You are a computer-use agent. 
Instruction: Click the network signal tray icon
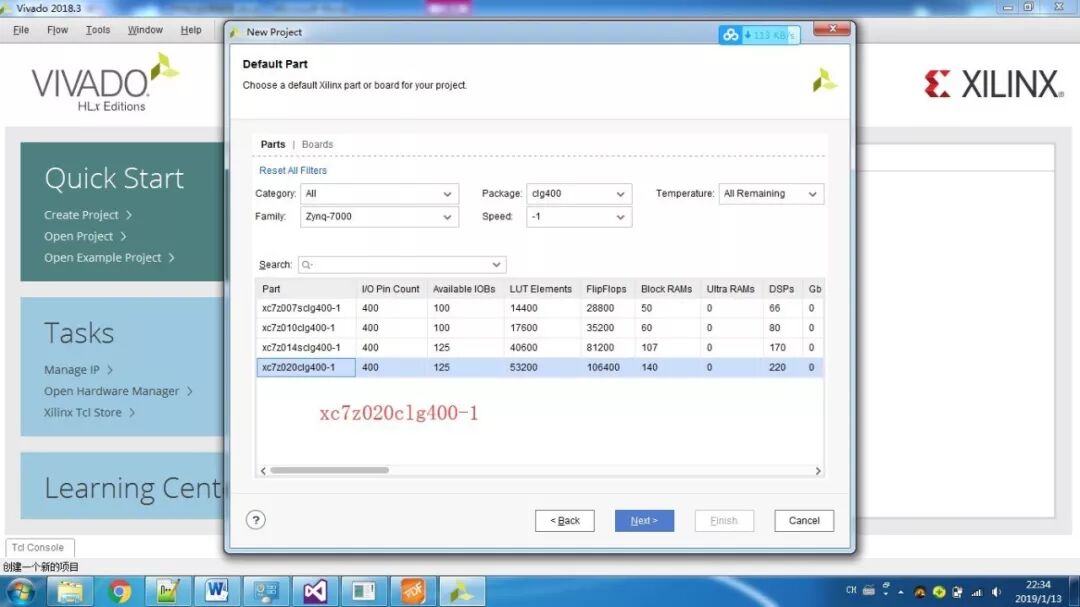coord(977,592)
